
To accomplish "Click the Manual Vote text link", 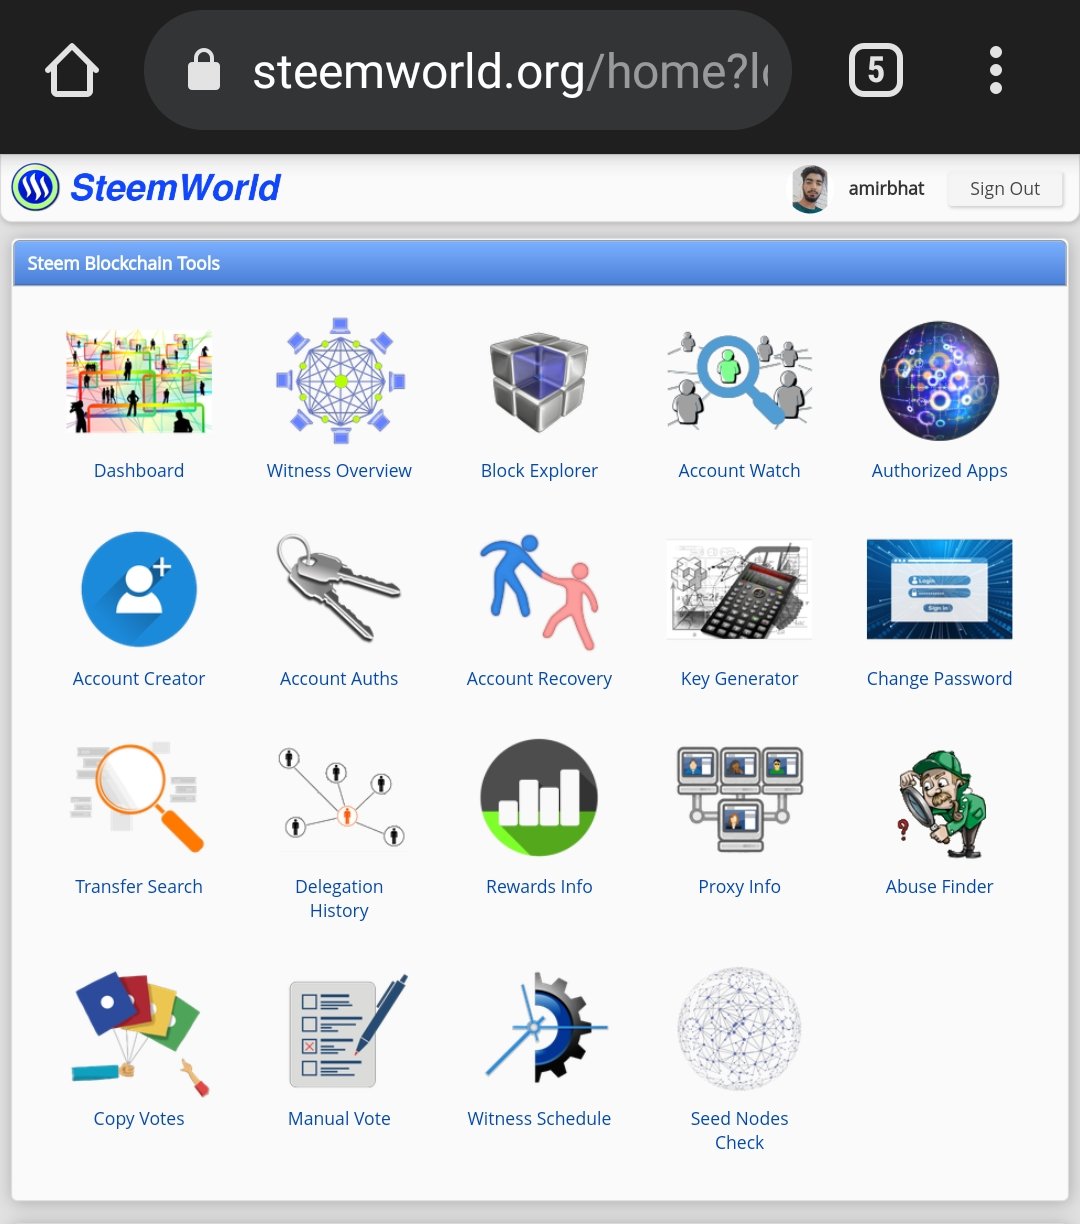I will tap(339, 1118).
